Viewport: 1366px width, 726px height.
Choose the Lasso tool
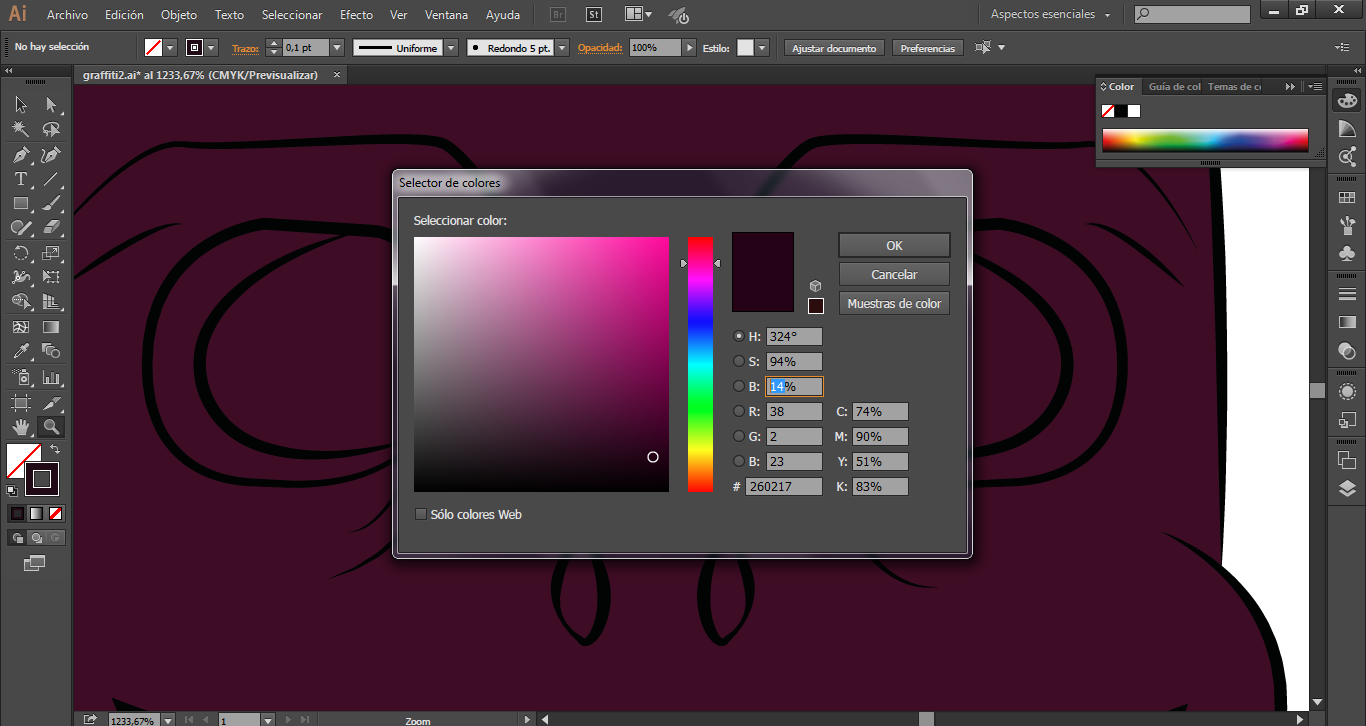pos(51,130)
